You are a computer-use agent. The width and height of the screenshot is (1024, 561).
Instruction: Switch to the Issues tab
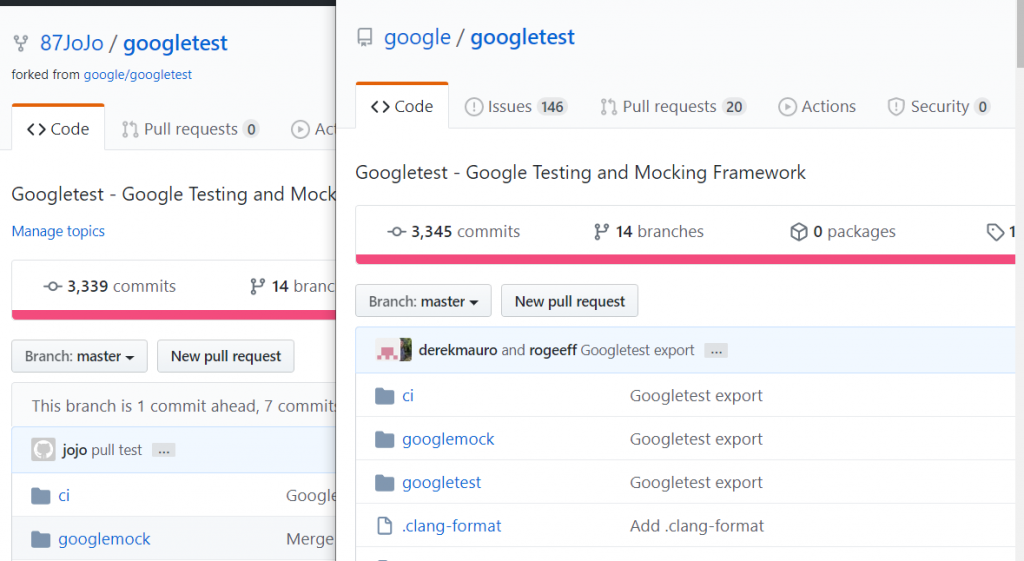(515, 107)
